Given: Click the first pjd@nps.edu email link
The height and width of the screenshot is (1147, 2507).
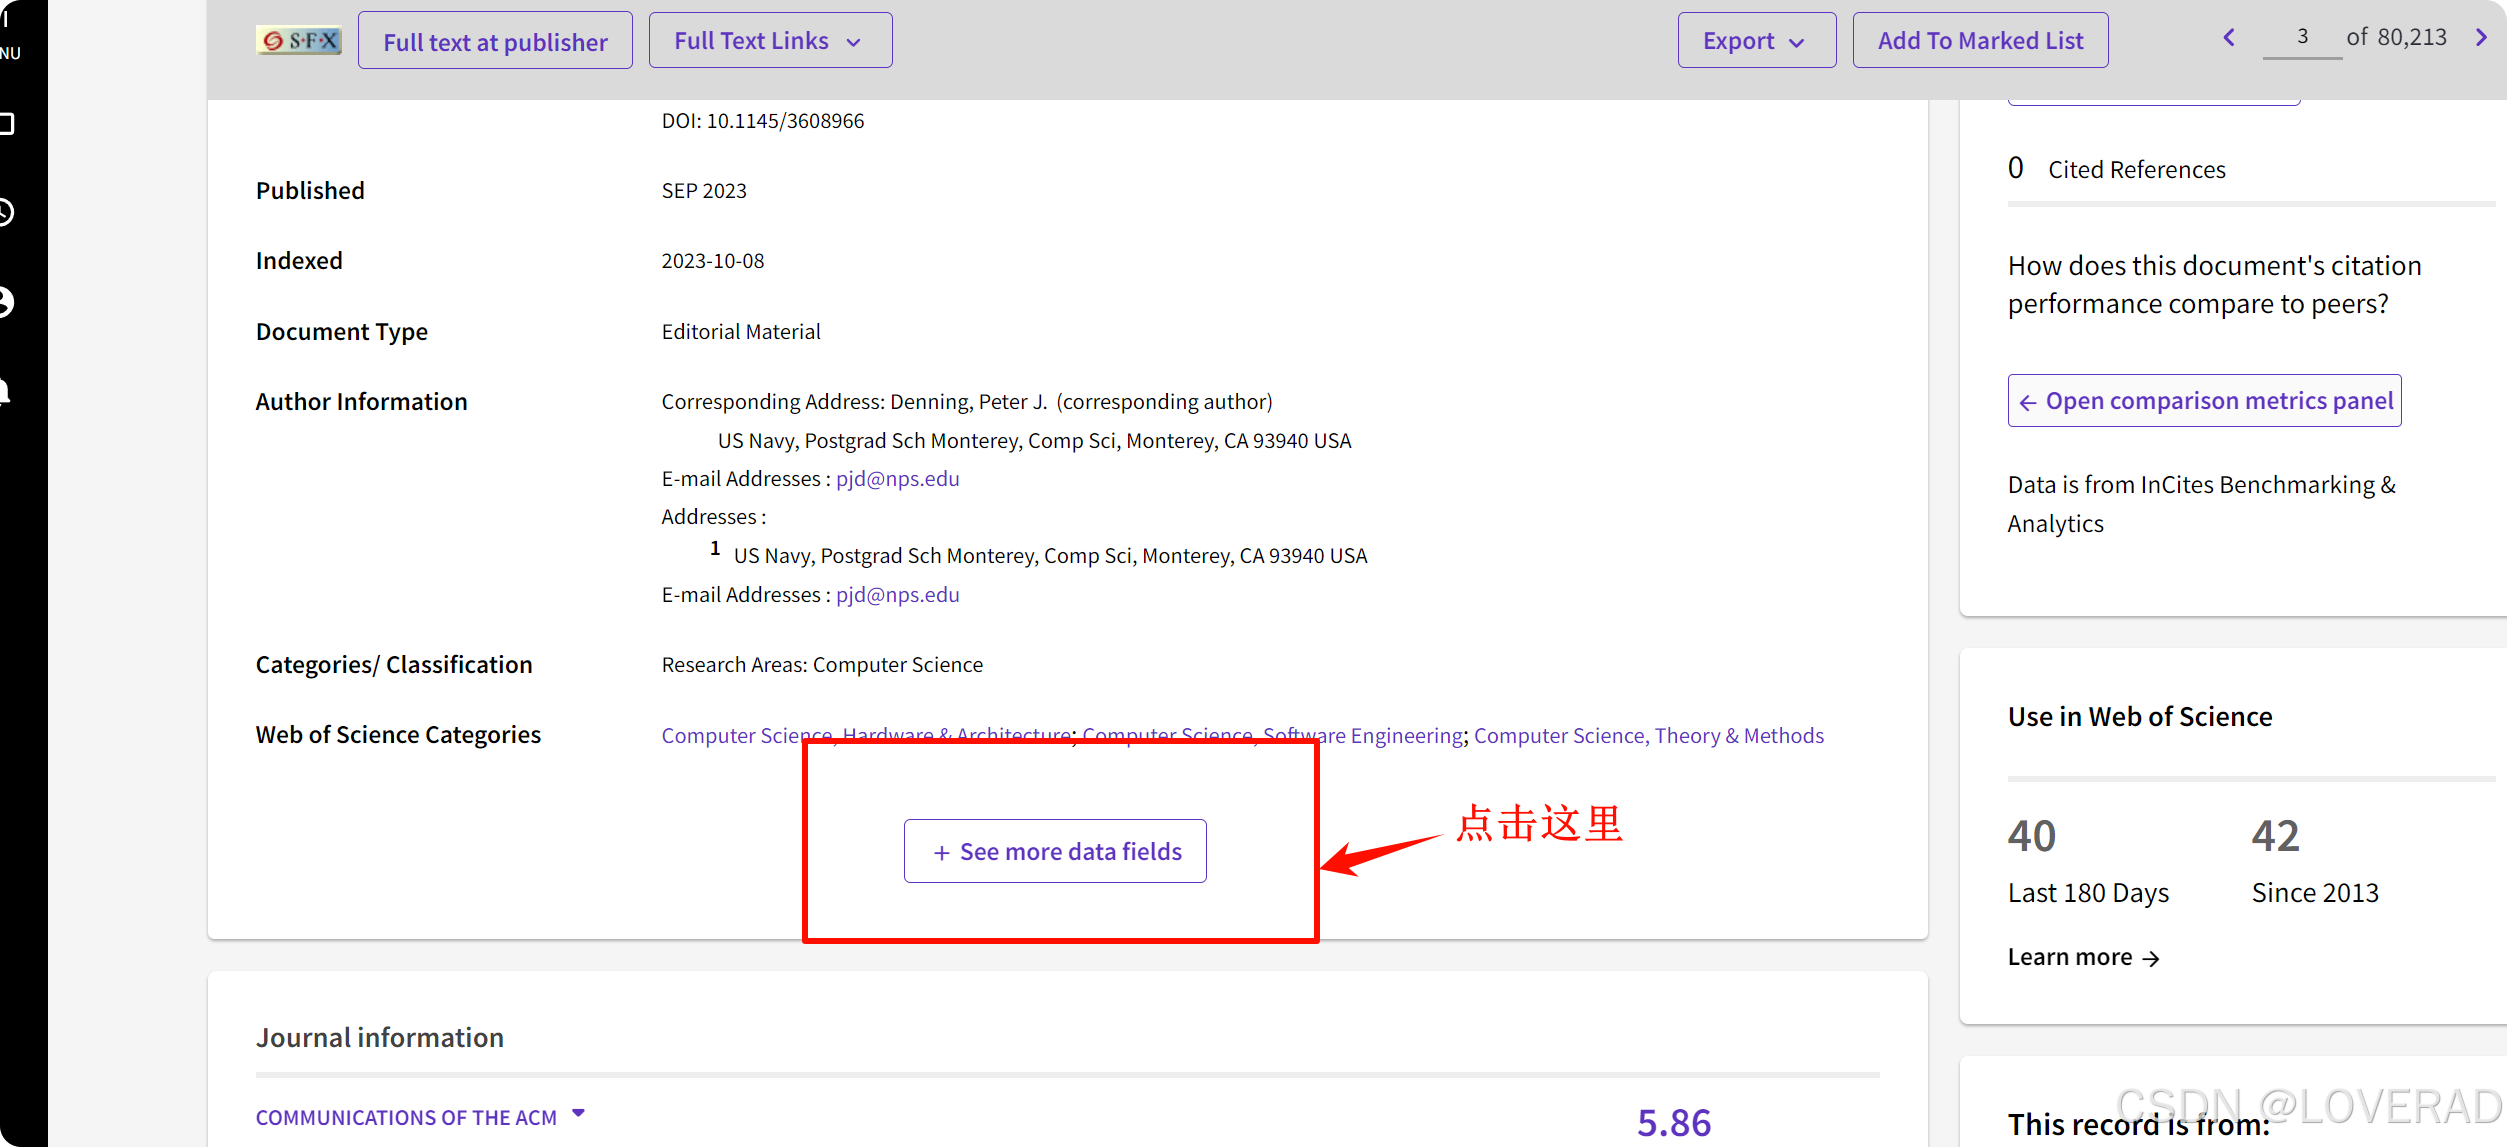Looking at the screenshot, I should pos(897,479).
